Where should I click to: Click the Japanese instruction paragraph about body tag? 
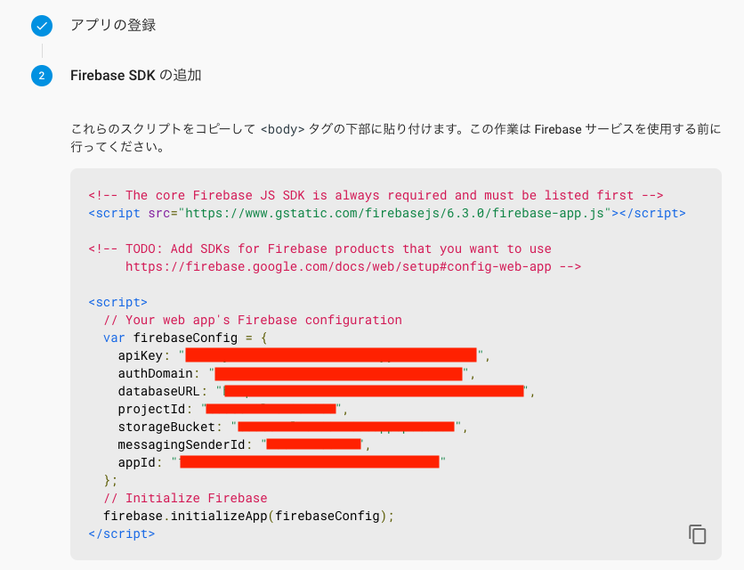click(x=396, y=138)
